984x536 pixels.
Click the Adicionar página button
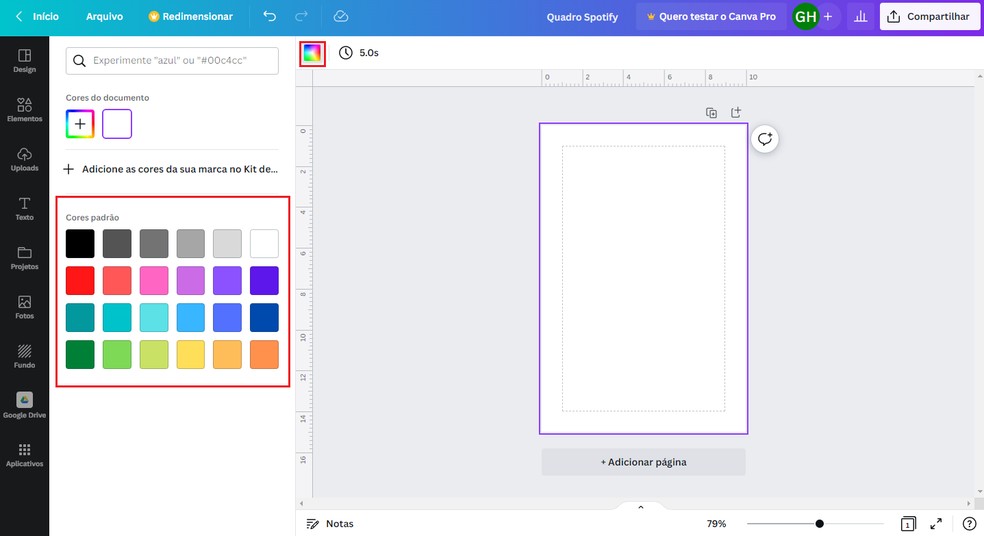coord(643,462)
